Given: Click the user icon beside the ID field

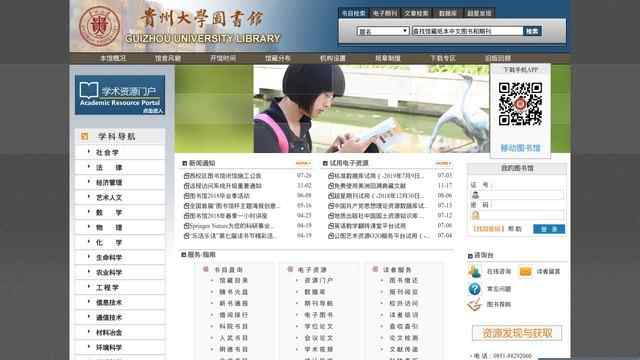Looking at the screenshot, I should coord(475,195).
